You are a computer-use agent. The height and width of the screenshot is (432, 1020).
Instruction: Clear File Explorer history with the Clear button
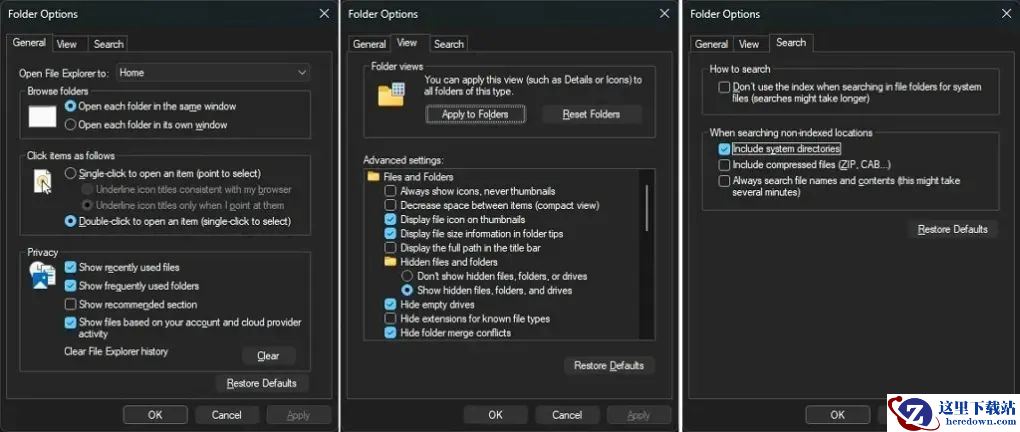click(268, 356)
